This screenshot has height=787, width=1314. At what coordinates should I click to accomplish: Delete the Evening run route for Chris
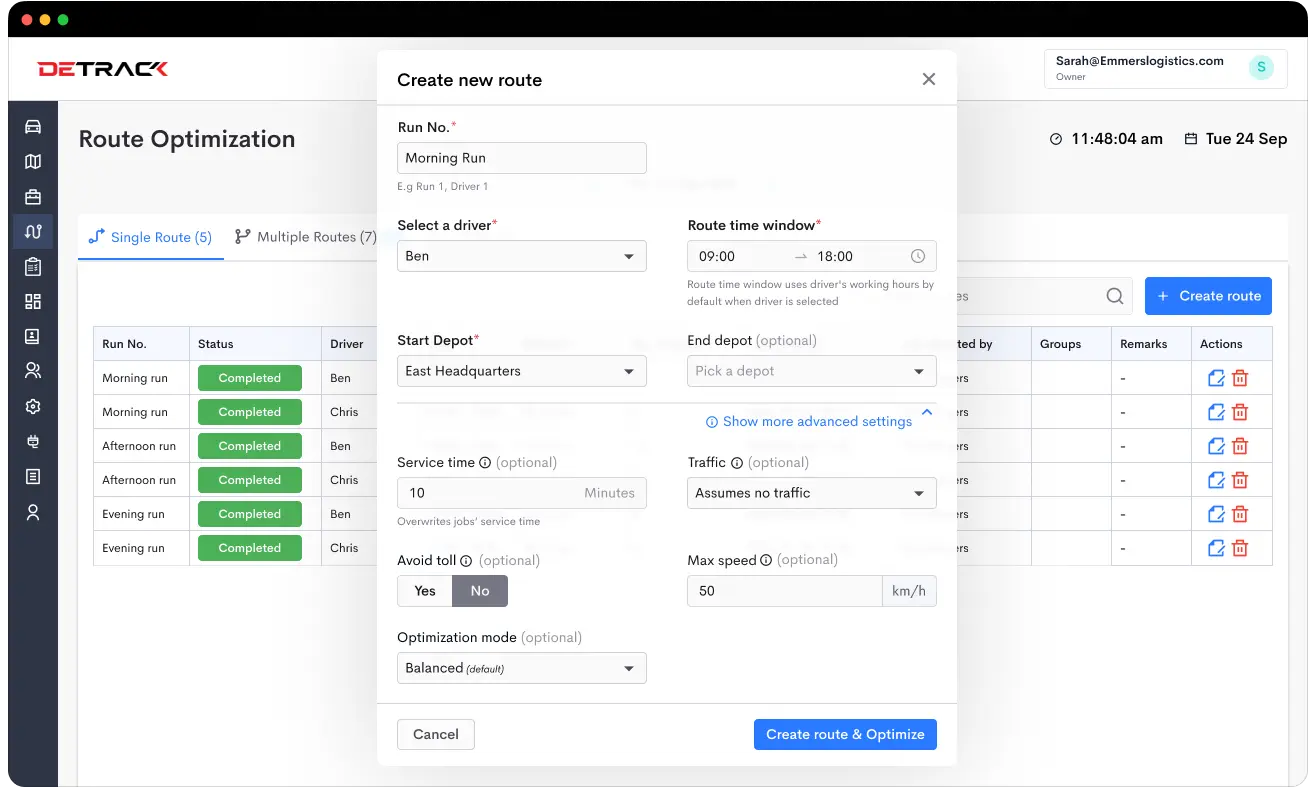tap(1240, 548)
